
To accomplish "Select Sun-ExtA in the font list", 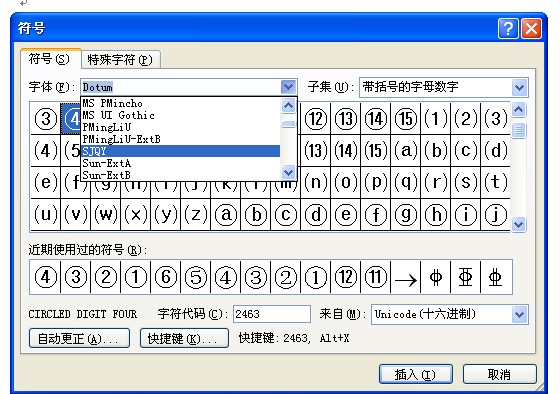I will (x=180, y=163).
